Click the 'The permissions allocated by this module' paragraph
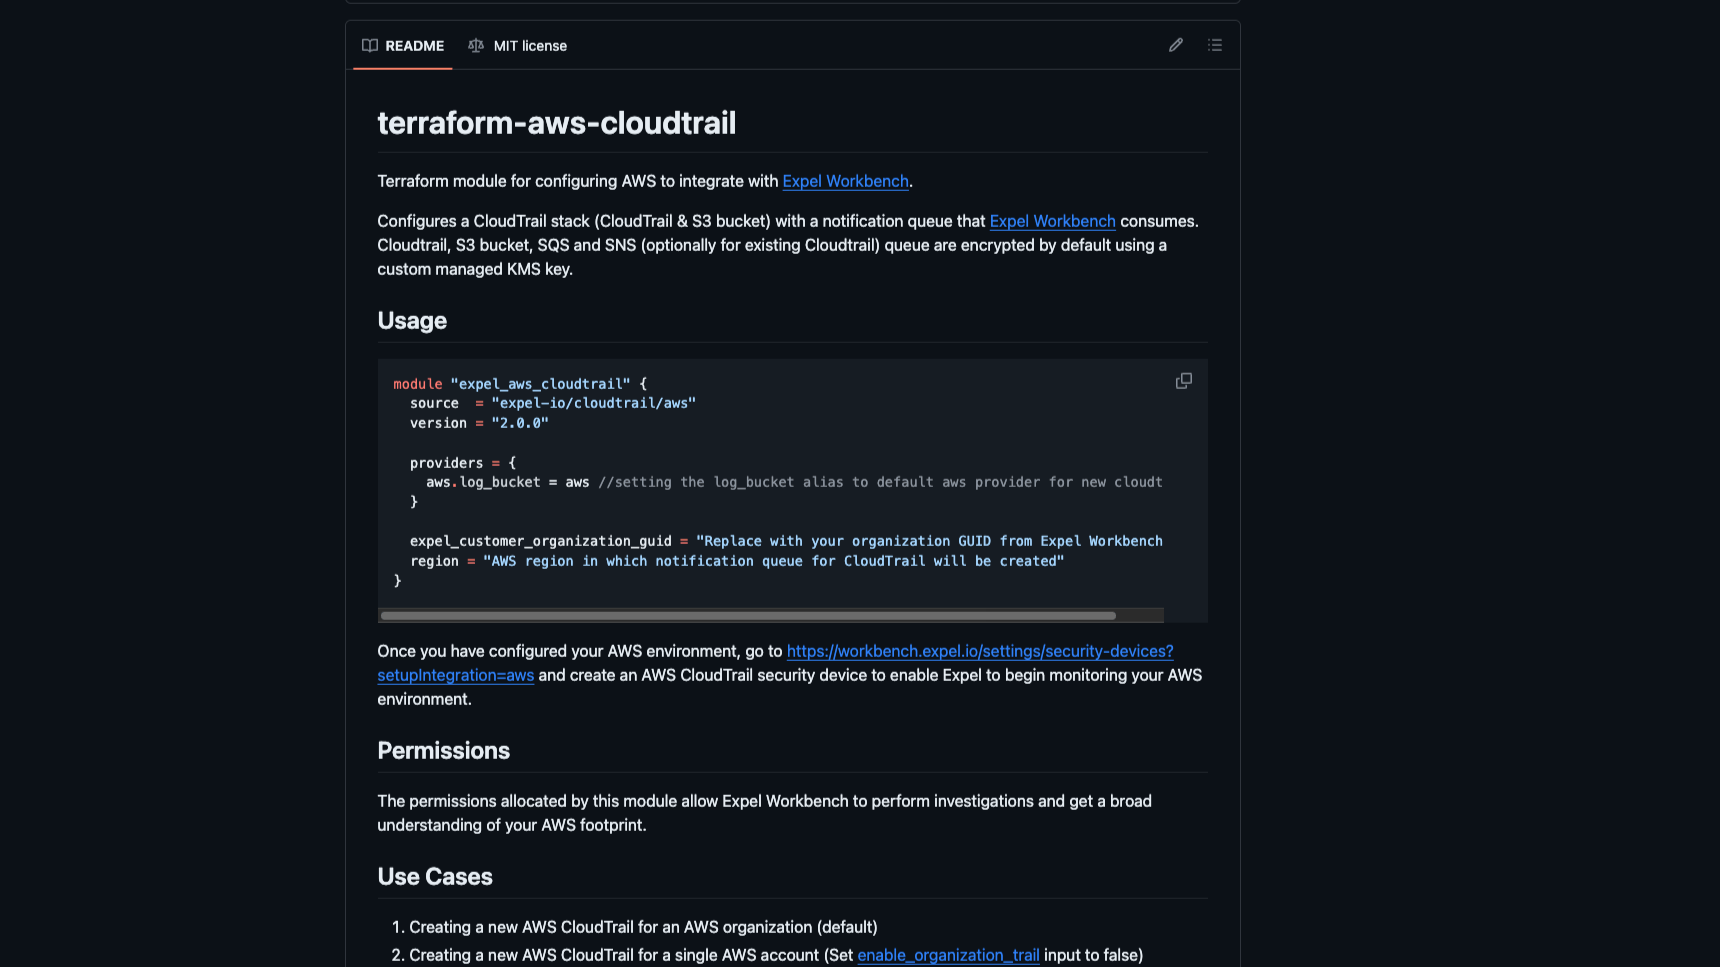This screenshot has height=967, width=1720. click(764, 813)
